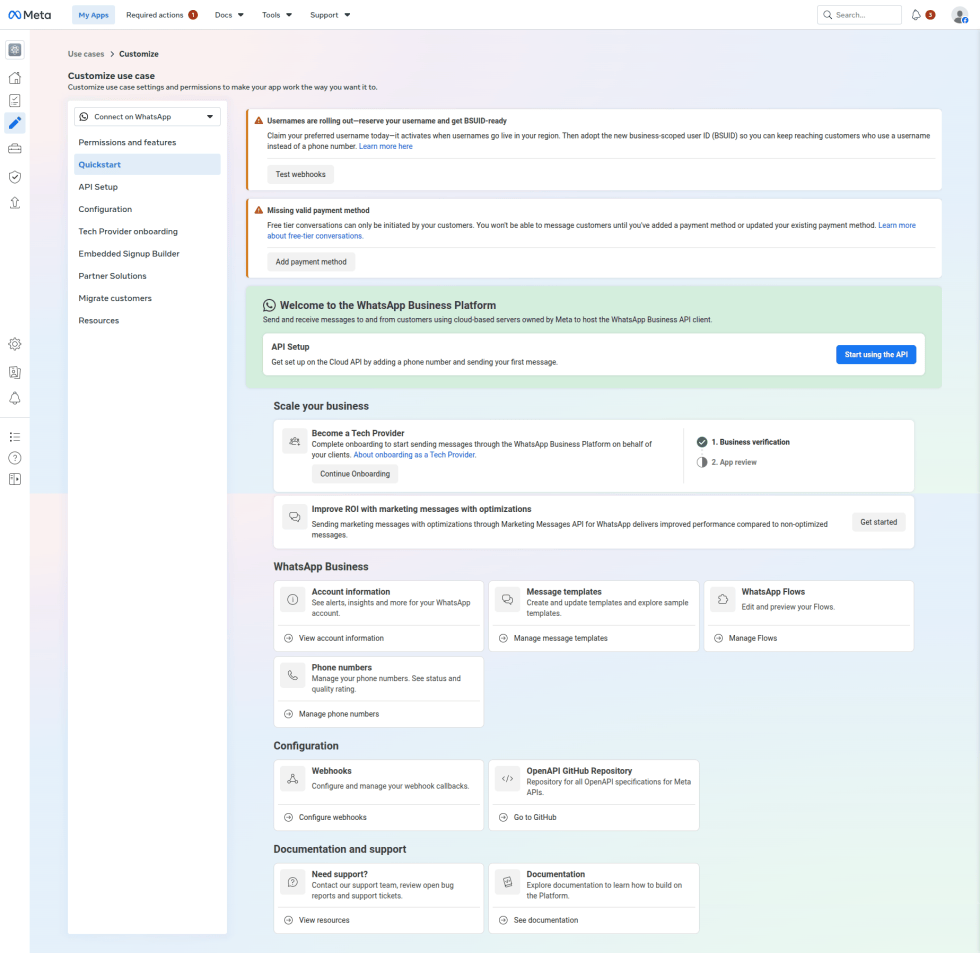Viewport: 980px width, 953px height.
Task: Click Manage phone numbers
Action: 339,714
